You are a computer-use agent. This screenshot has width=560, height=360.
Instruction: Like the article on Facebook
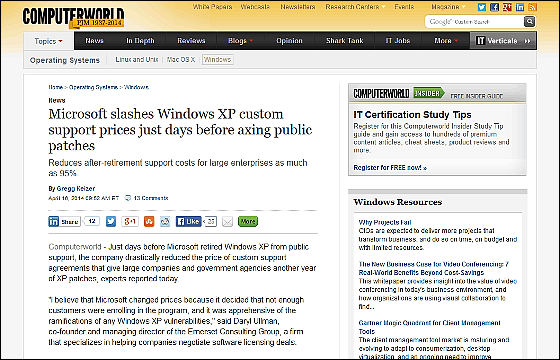click(x=189, y=221)
